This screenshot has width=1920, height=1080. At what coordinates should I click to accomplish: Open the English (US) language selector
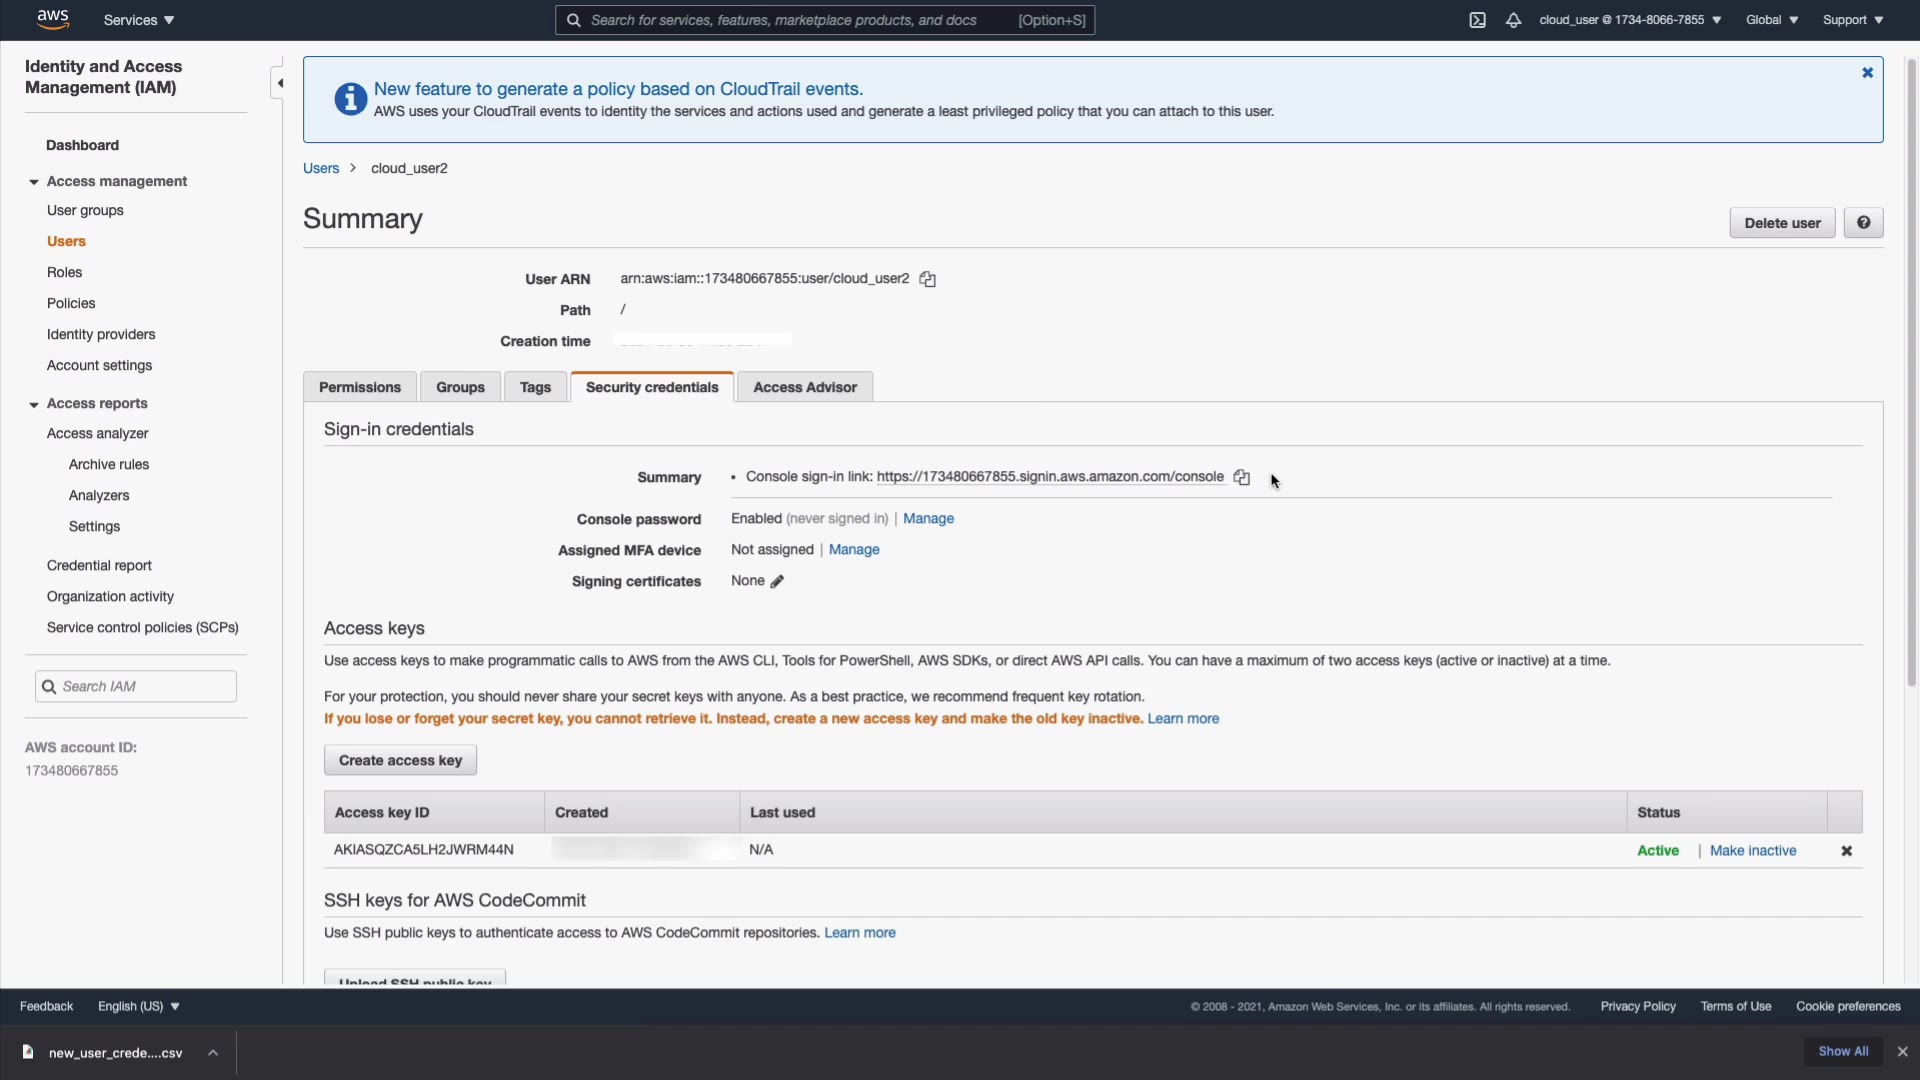tap(139, 1006)
